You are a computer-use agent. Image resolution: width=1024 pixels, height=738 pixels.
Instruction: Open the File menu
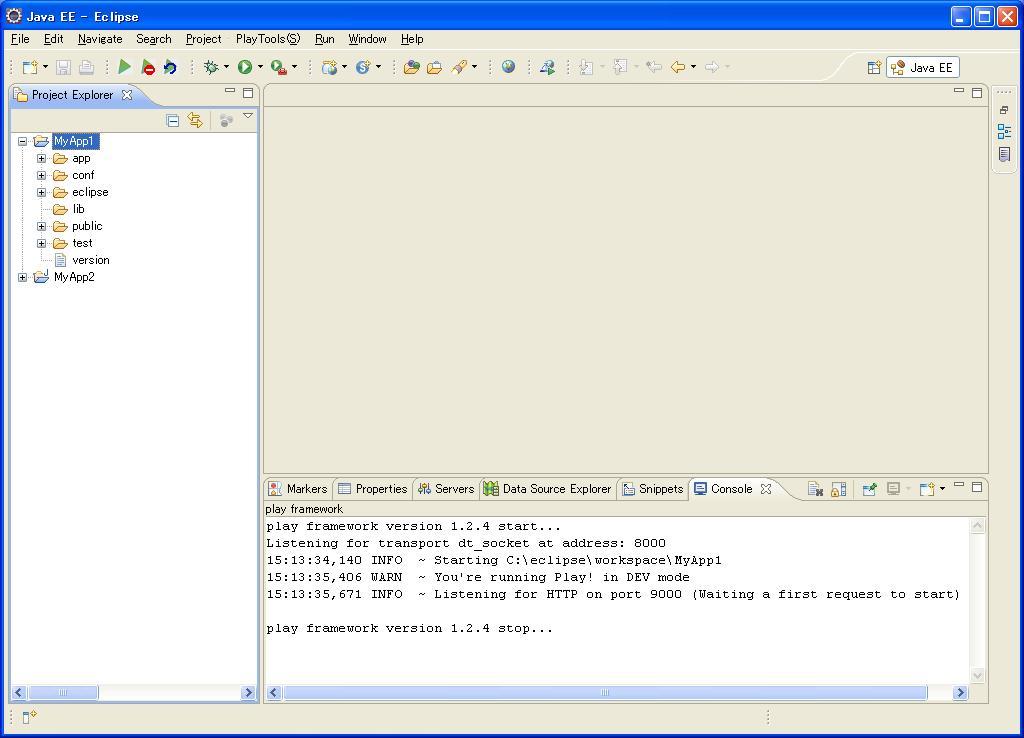pos(20,39)
